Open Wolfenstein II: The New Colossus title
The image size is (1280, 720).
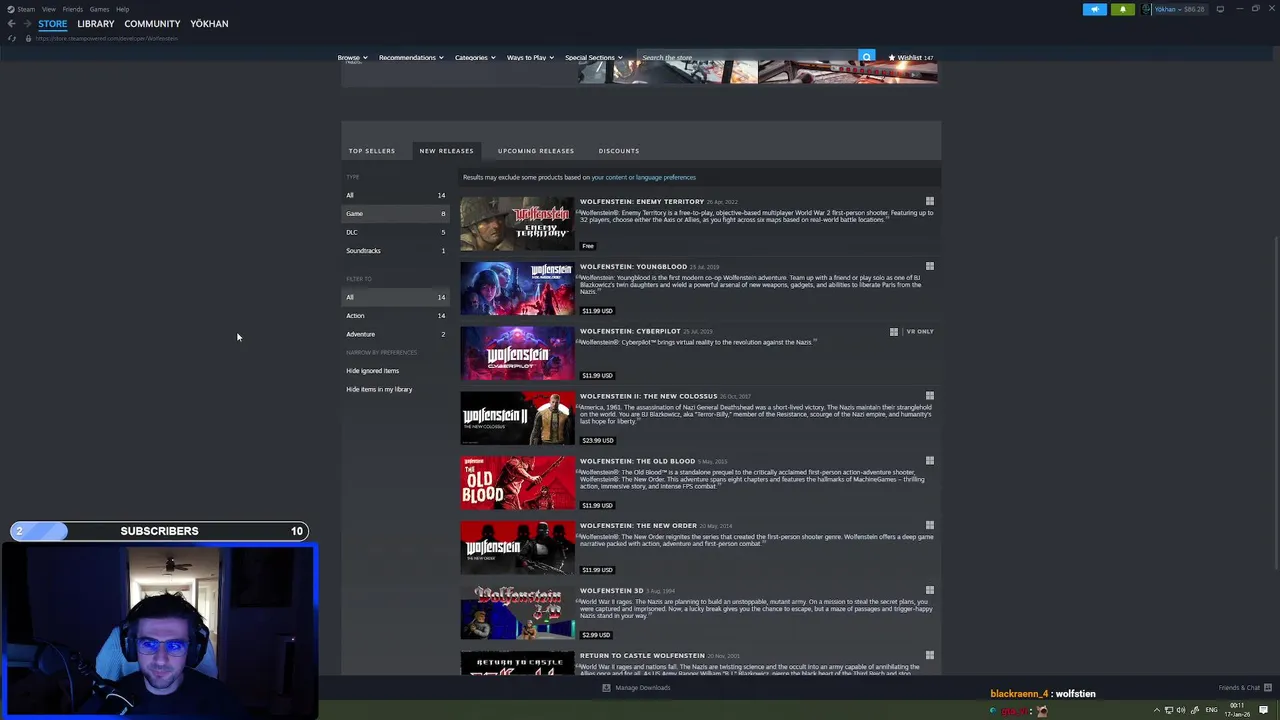pyautogui.click(x=648, y=396)
